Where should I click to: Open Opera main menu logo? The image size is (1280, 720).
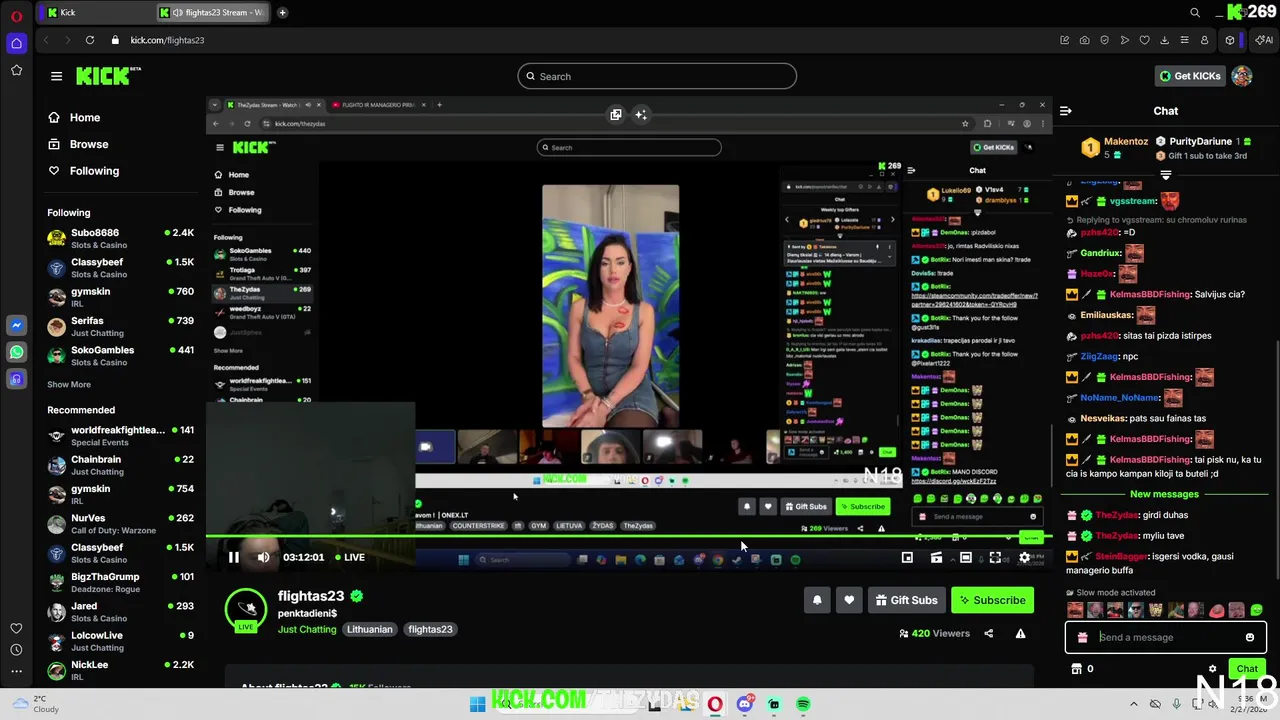coord(16,16)
